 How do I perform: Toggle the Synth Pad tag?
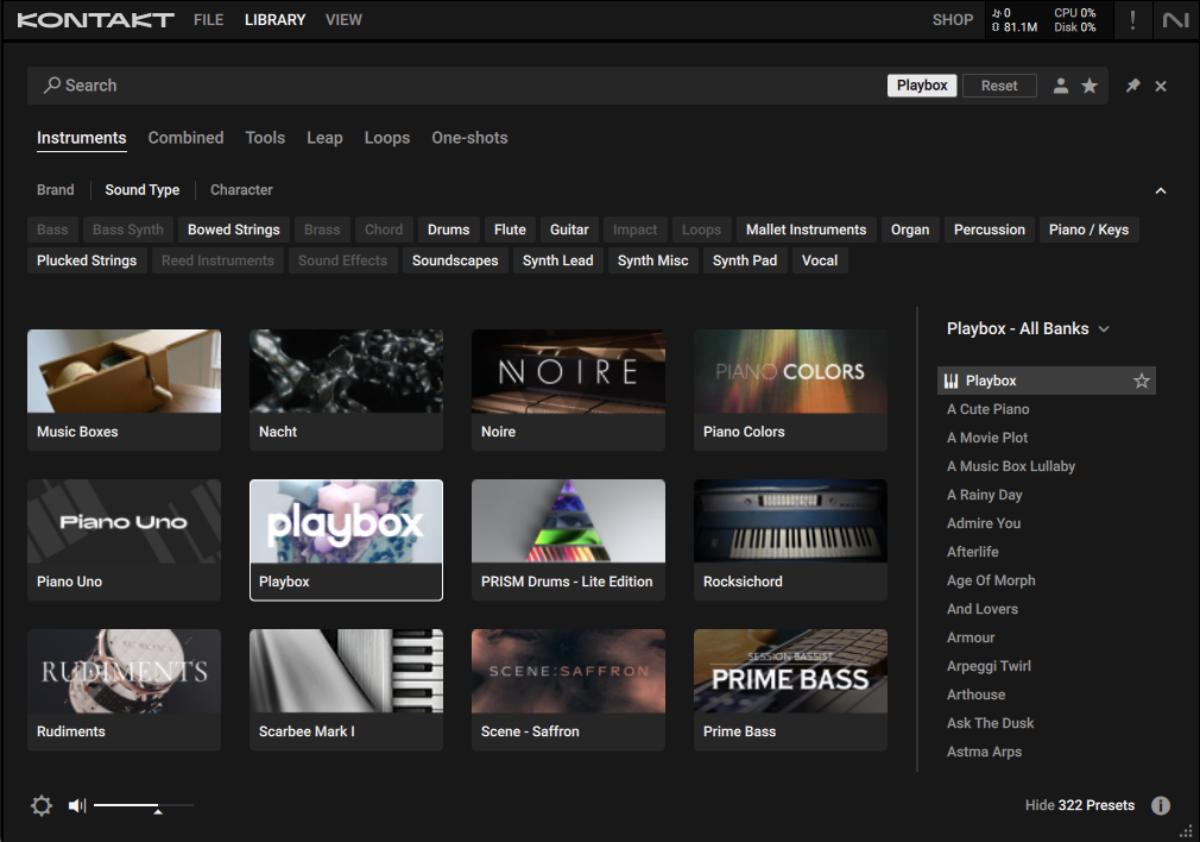coord(745,261)
